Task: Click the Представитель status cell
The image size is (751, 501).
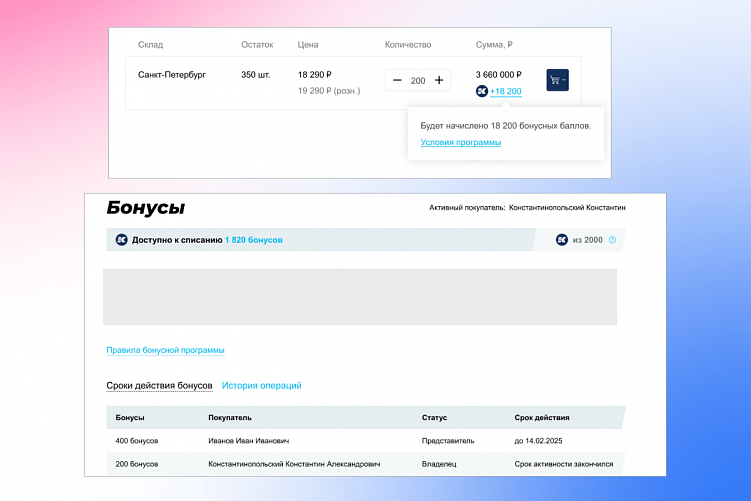Action: point(448,441)
